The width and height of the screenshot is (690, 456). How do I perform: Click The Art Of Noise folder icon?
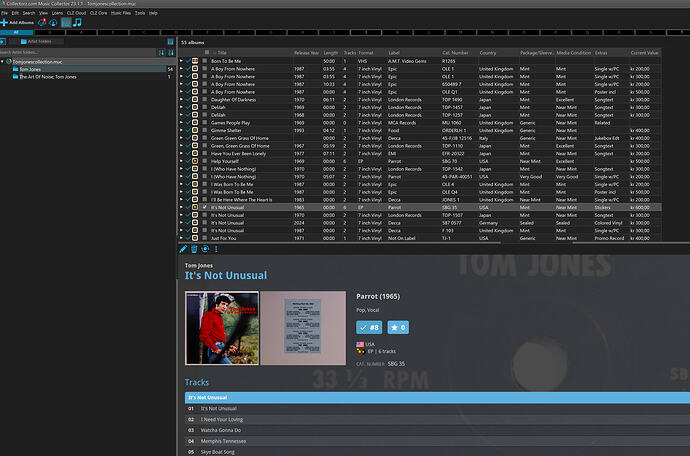[15, 77]
